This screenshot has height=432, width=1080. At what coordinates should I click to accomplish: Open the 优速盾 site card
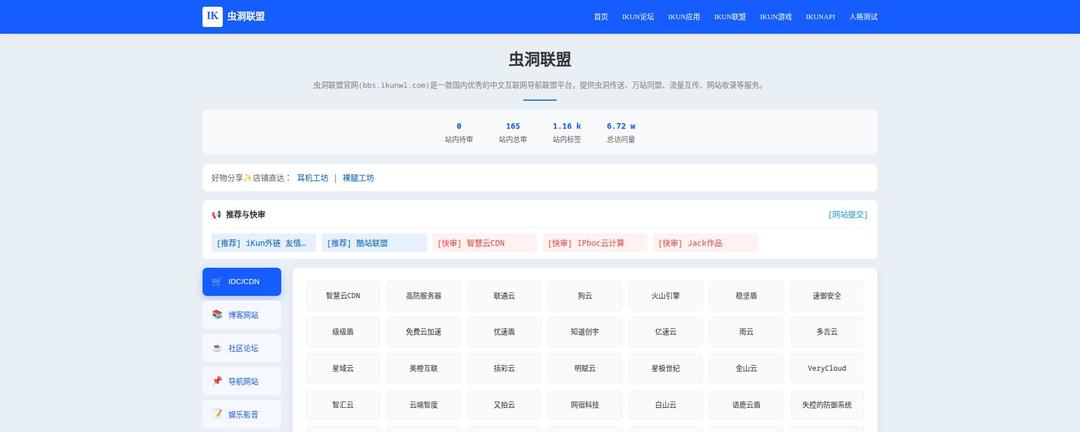(504, 332)
